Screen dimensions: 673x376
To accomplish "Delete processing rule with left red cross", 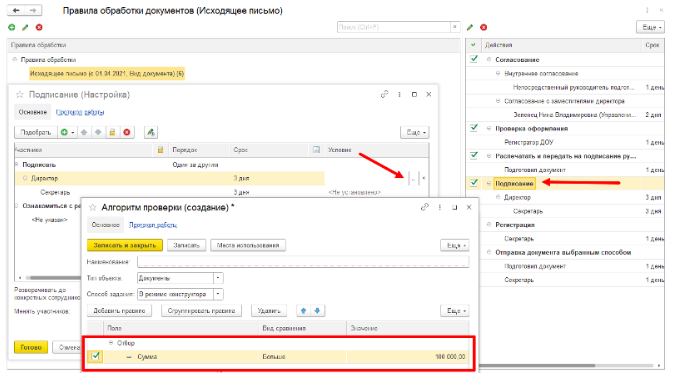I will tap(39, 27).
